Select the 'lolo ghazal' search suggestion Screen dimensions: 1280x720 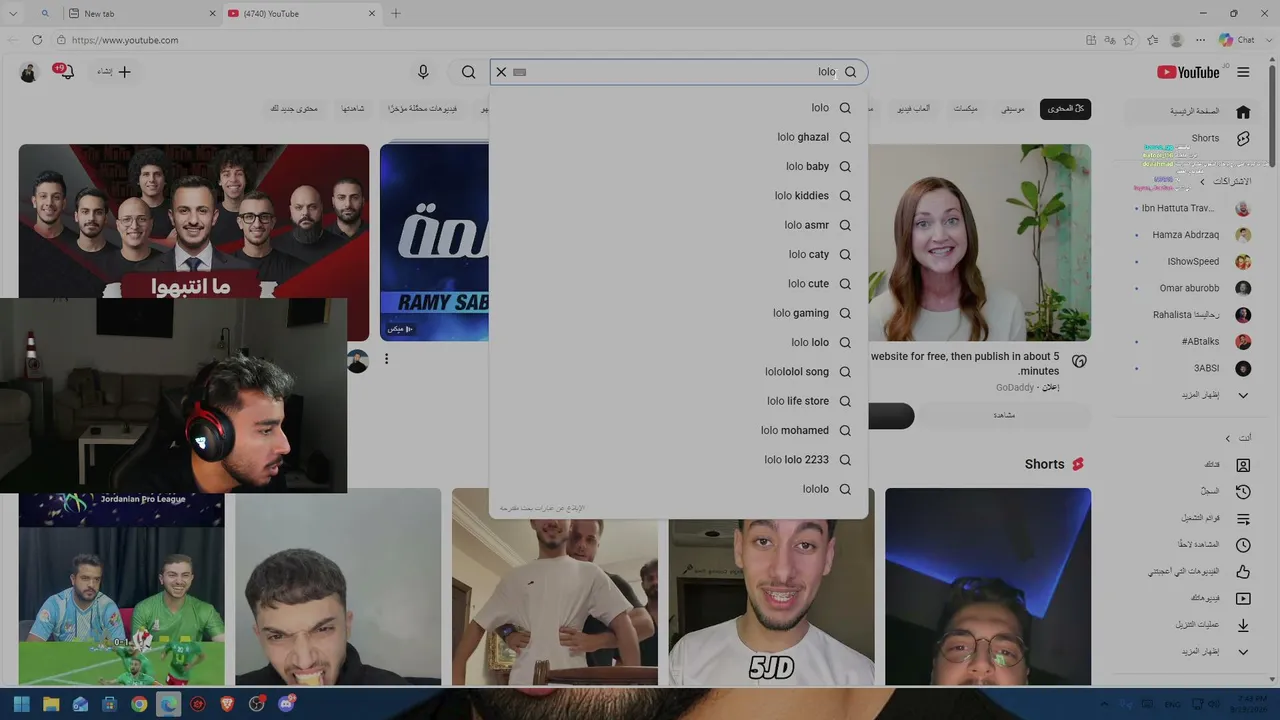(678, 137)
